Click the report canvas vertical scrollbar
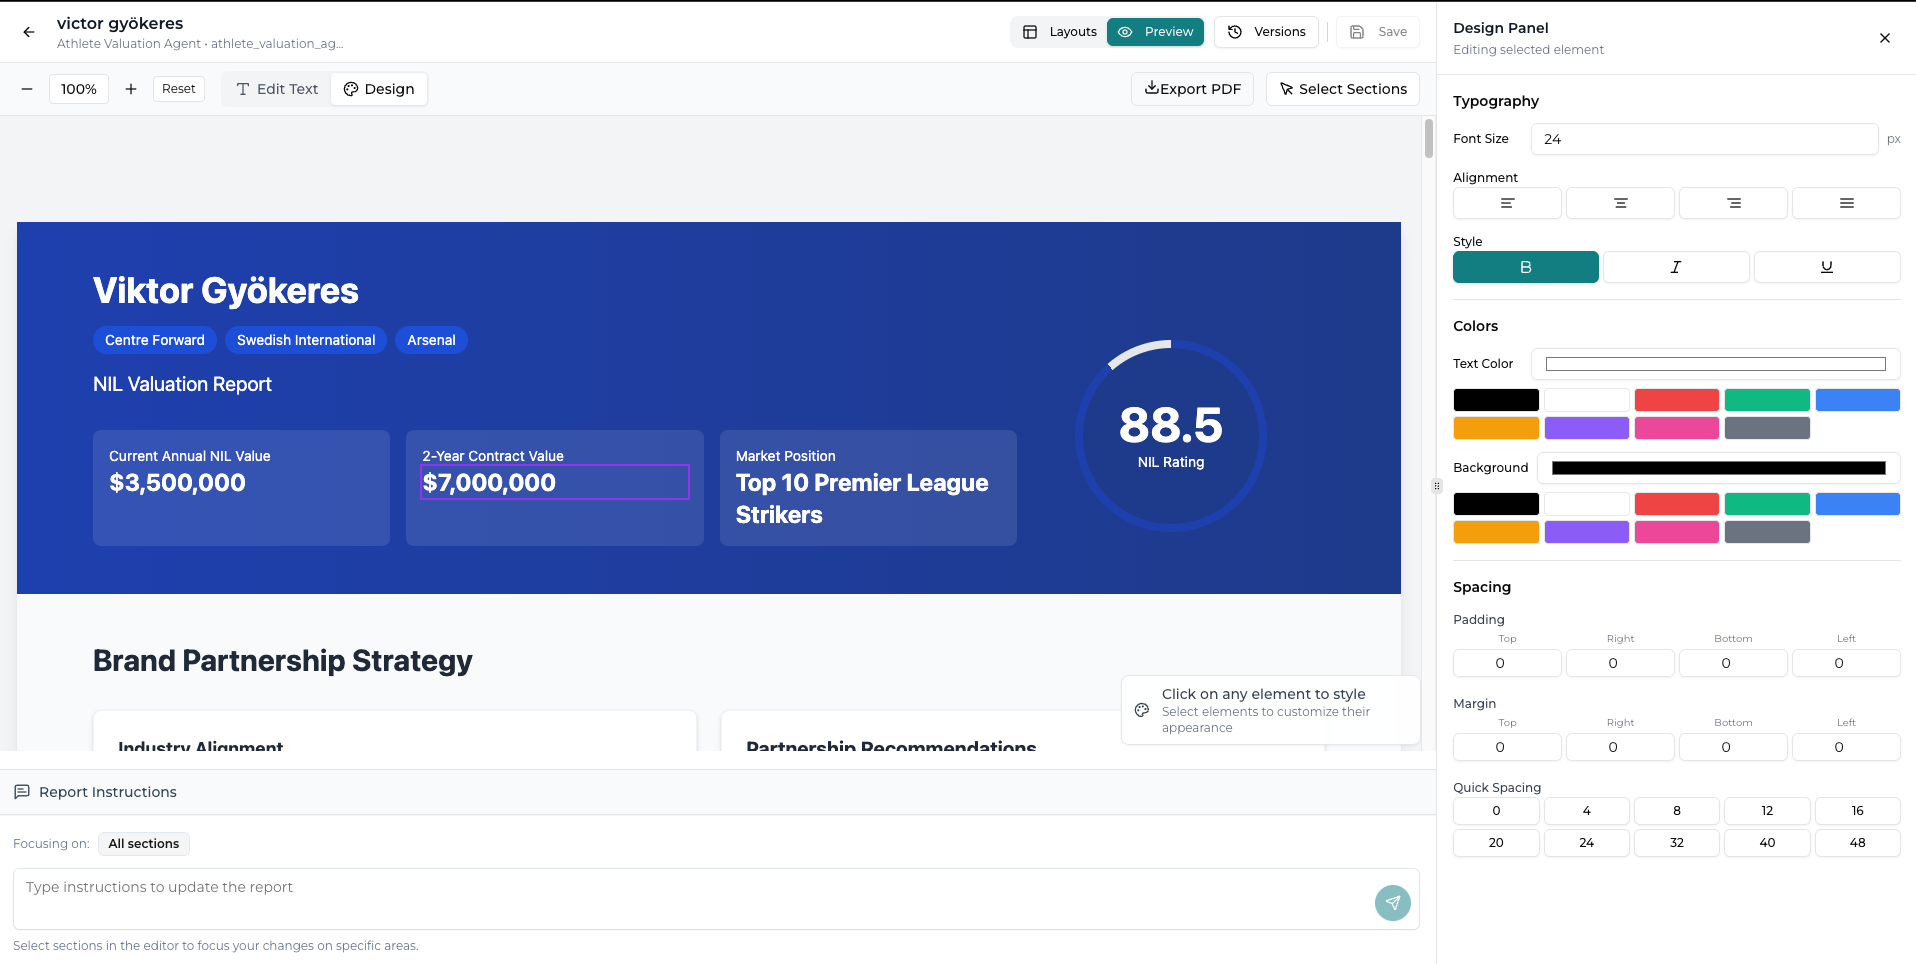 click(x=1428, y=138)
